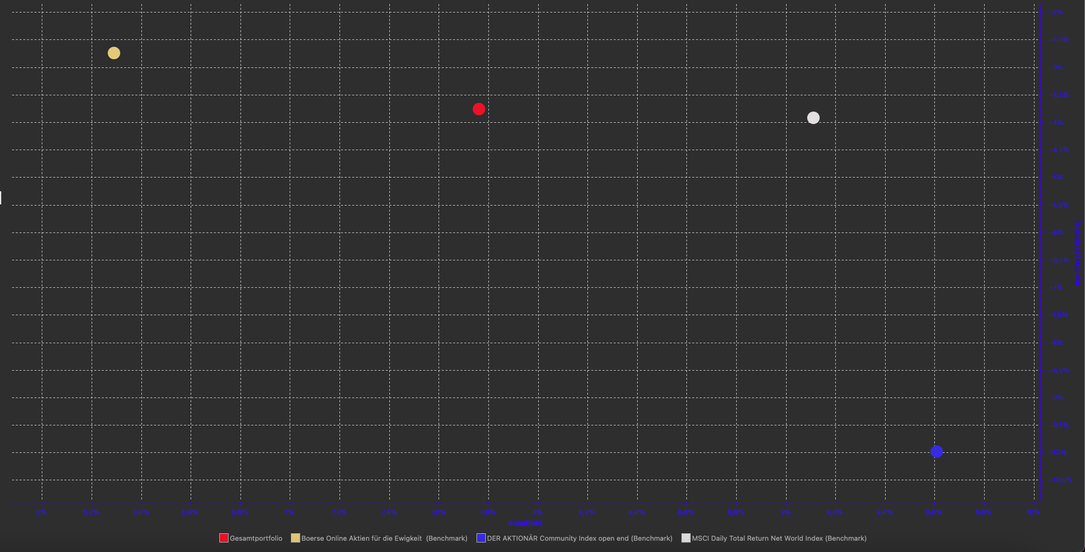The image size is (1085, 552).
Task: Click the -7% y-axis tick label
Action: [1058, 287]
